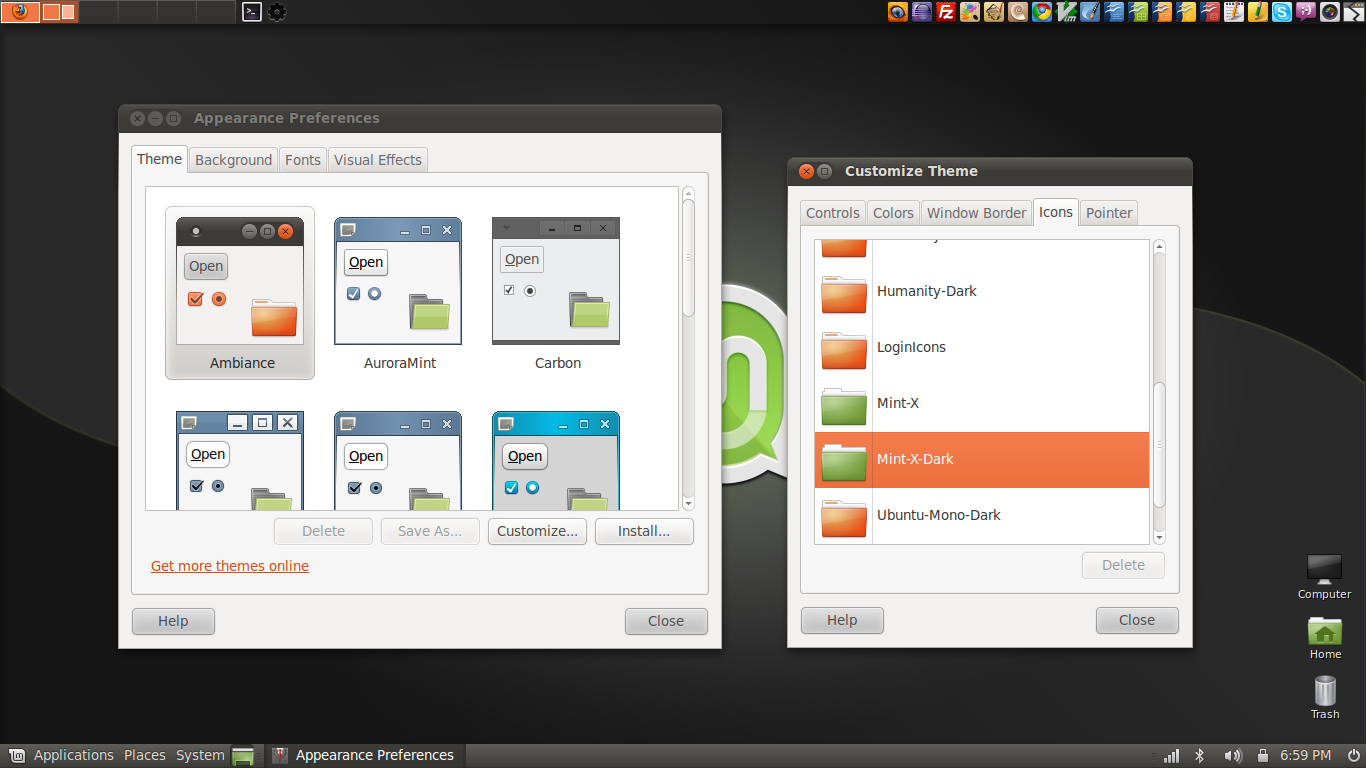Click the gear settings icon in top panel

coord(276,12)
